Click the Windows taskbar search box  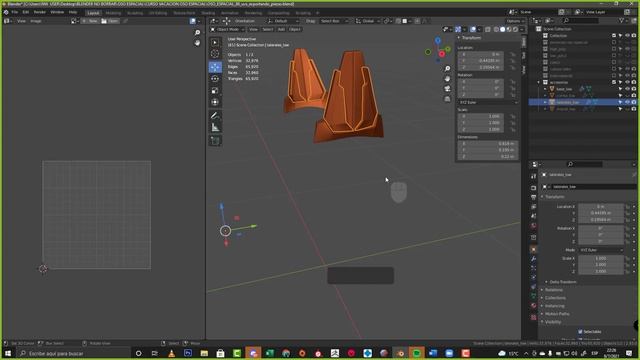click(x=73, y=353)
